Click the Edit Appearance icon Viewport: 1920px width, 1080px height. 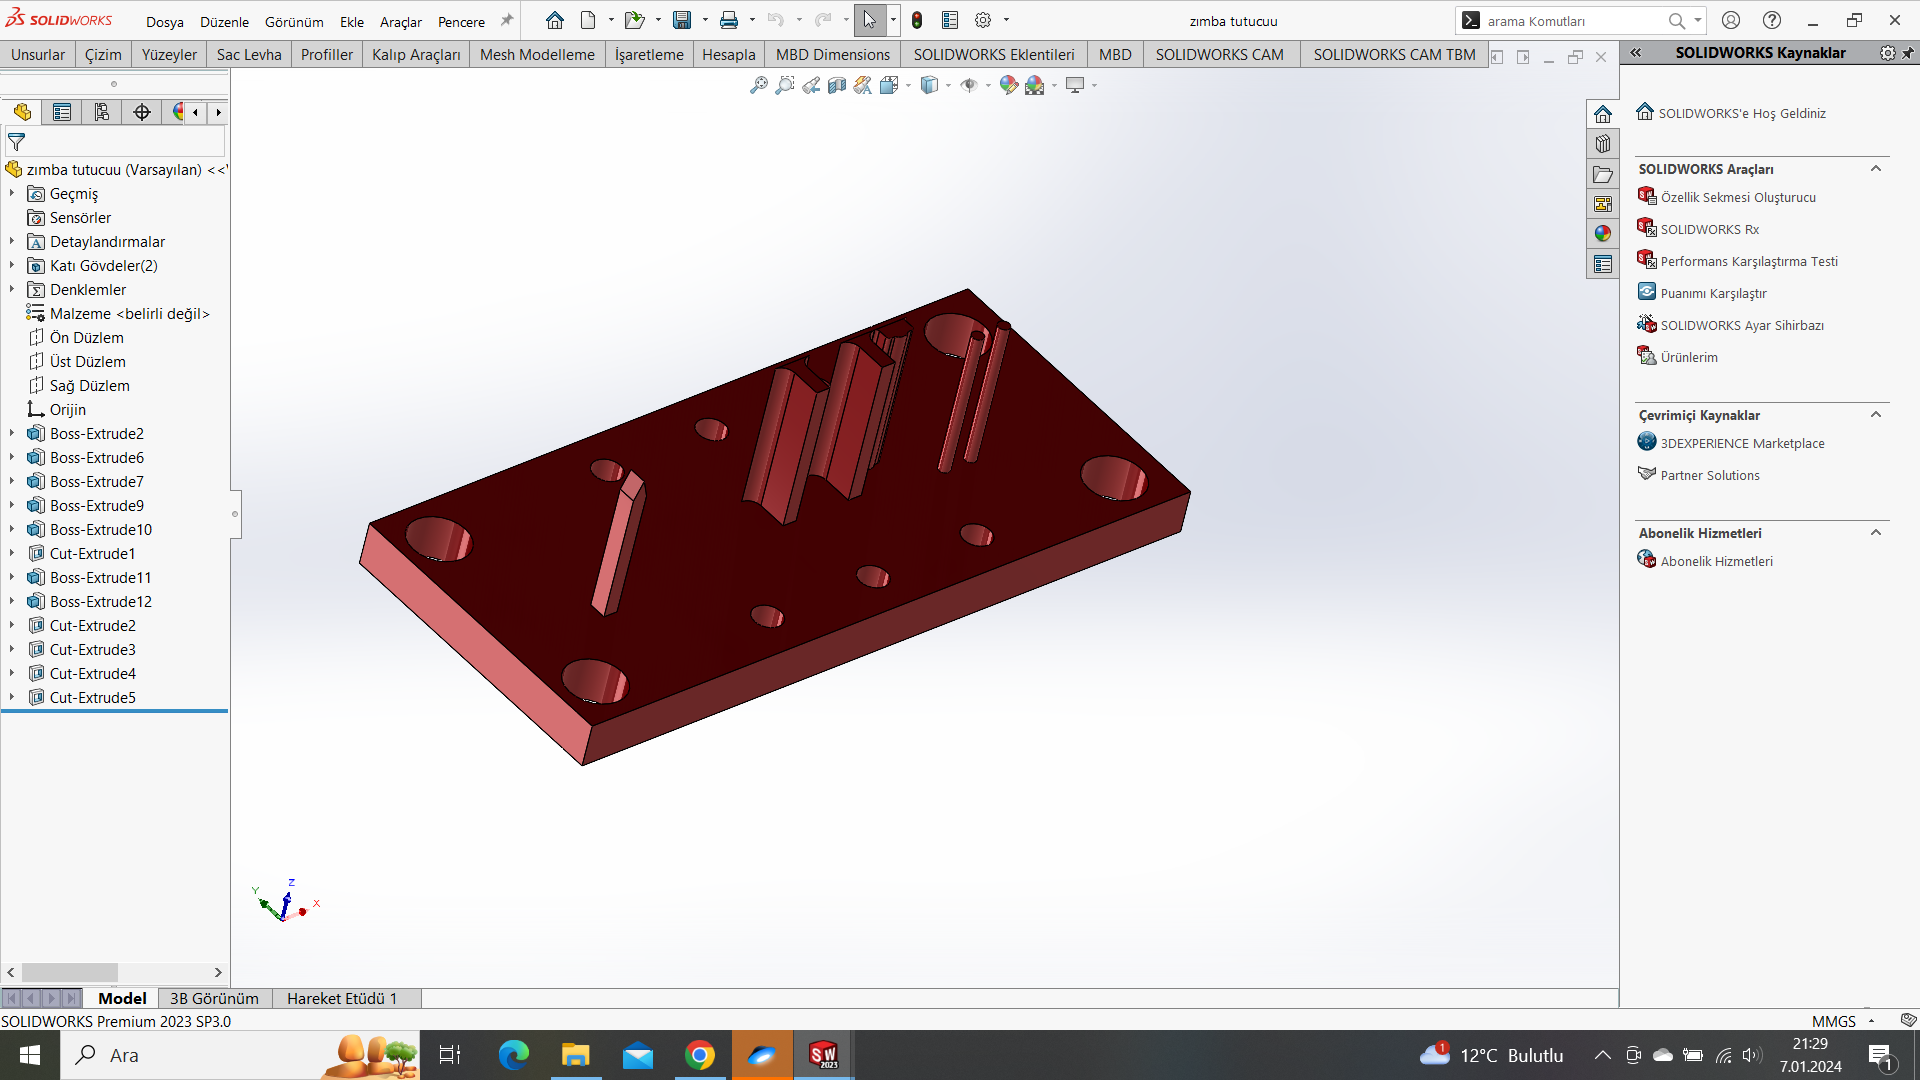pyautogui.click(x=1008, y=86)
